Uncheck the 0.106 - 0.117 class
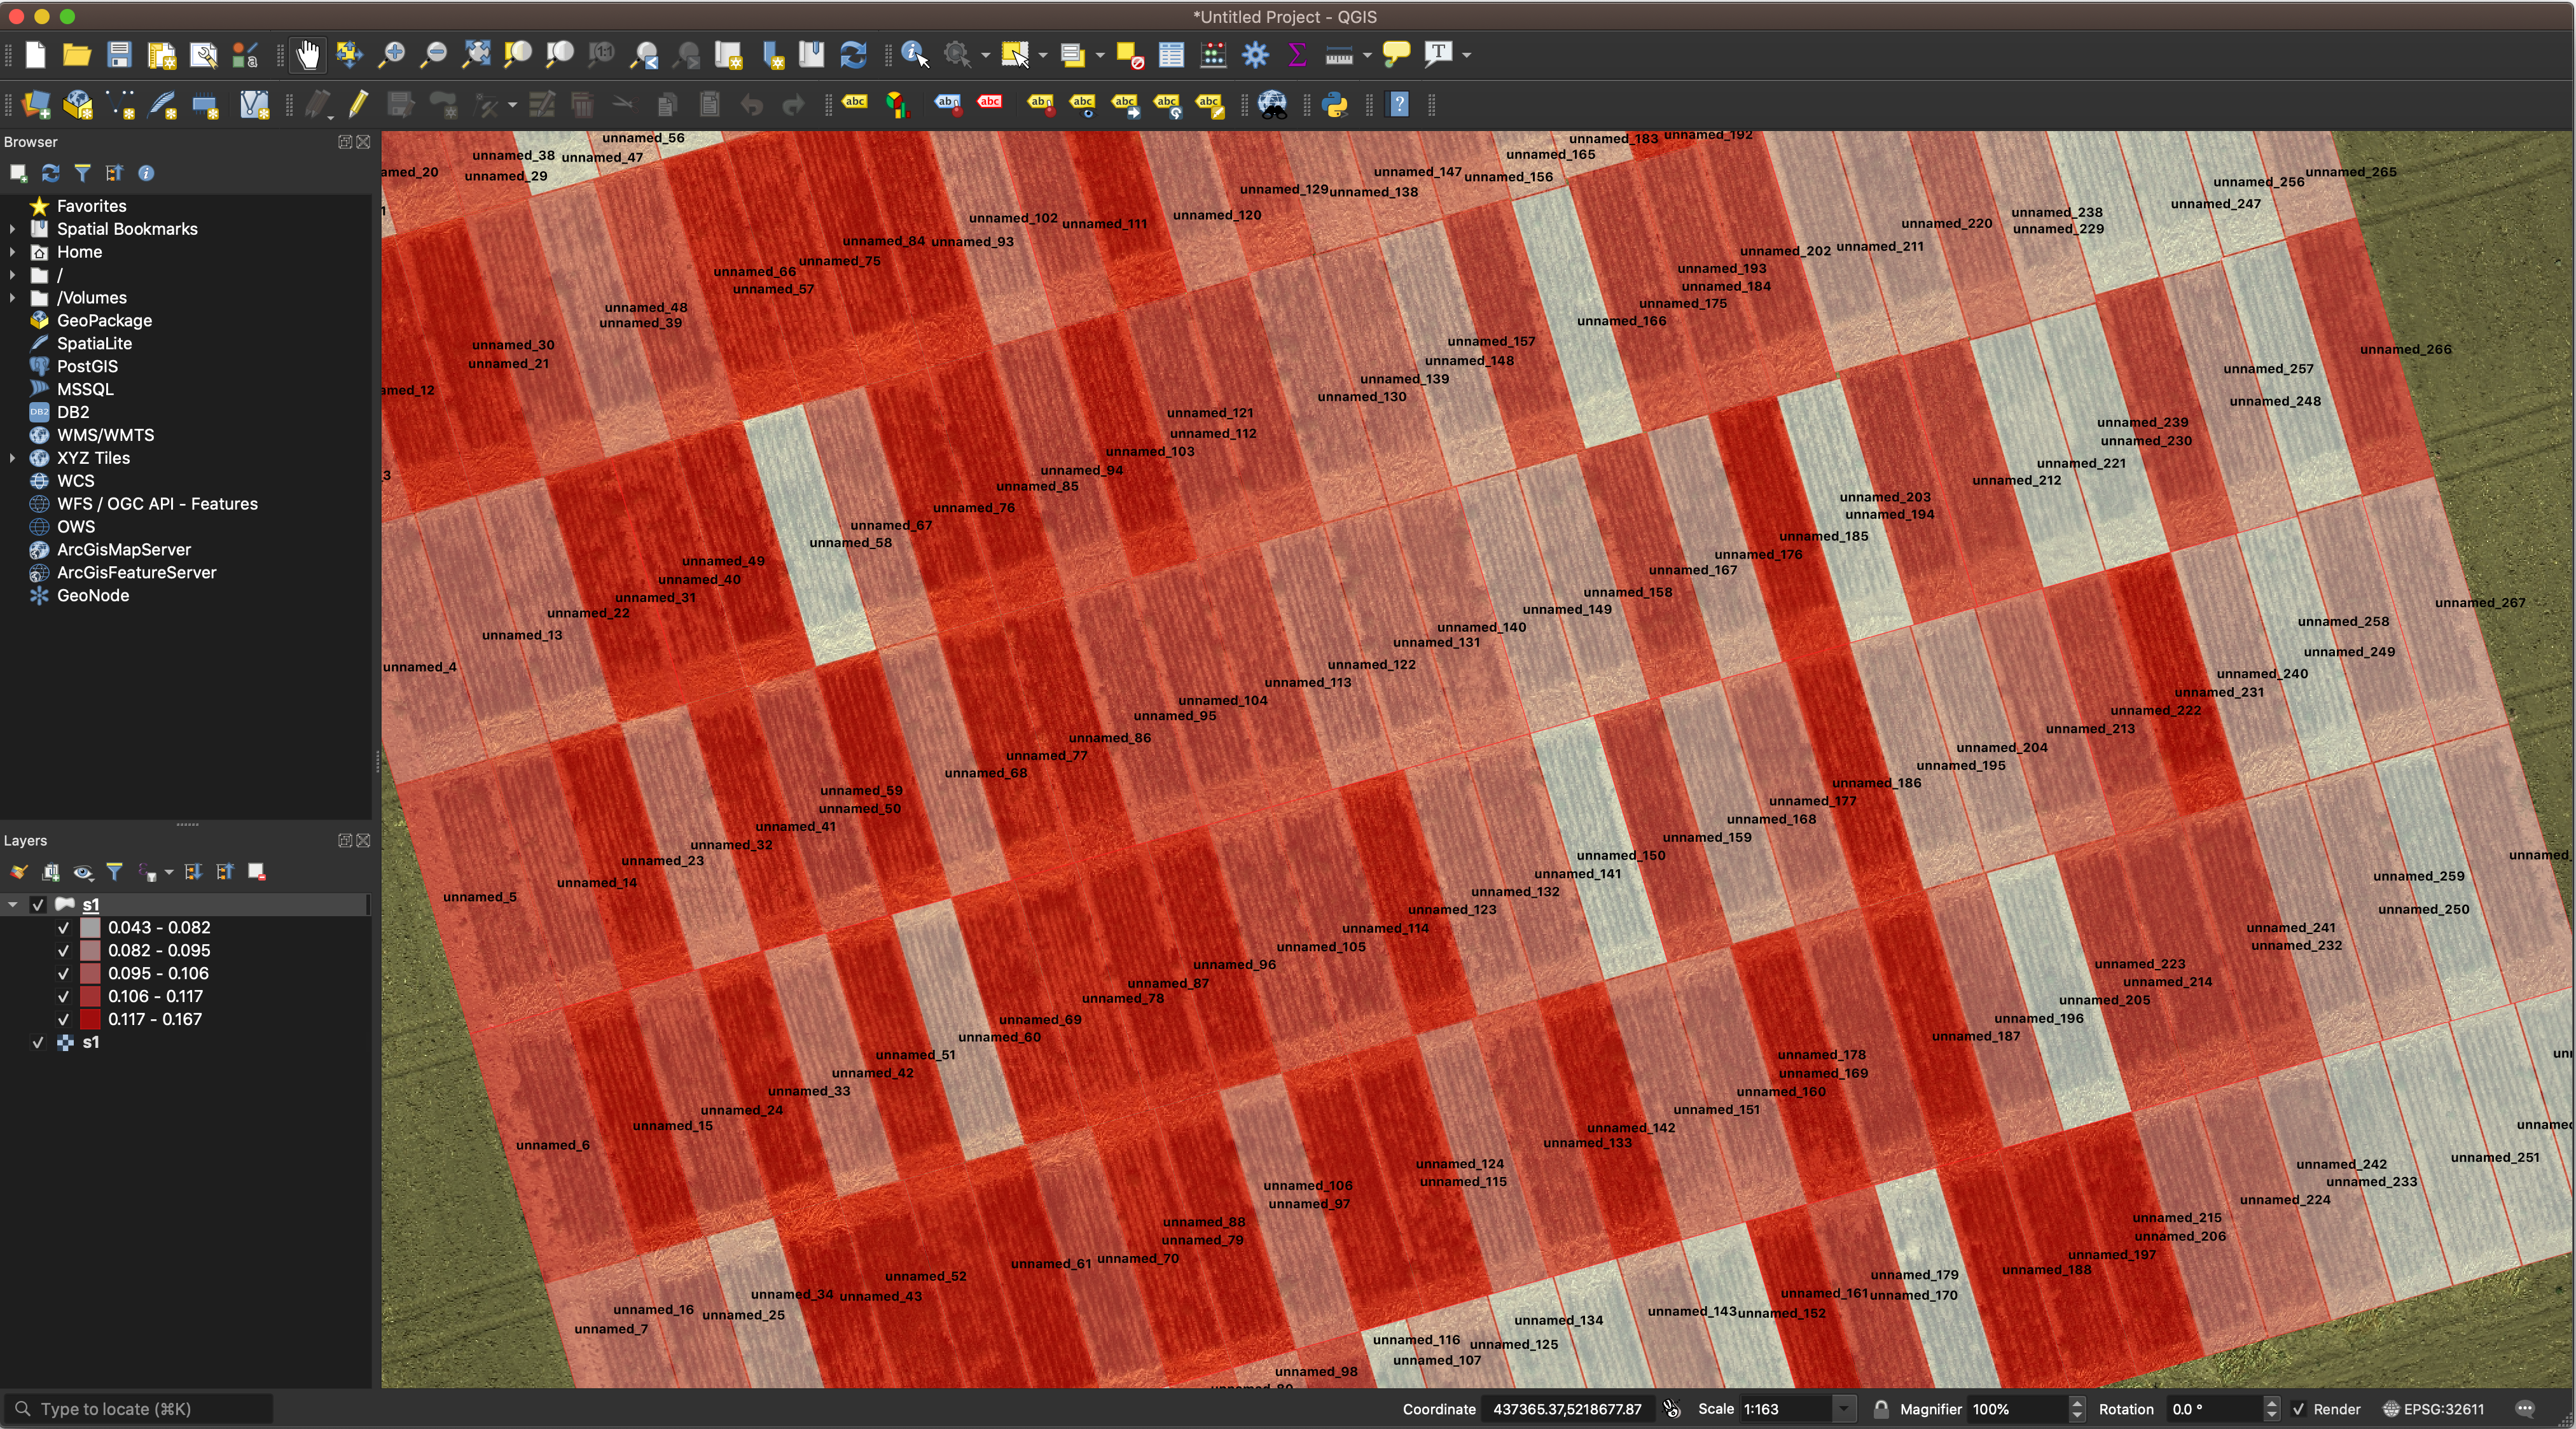Image resolution: width=2576 pixels, height=1429 pixels. click(63, 997)
